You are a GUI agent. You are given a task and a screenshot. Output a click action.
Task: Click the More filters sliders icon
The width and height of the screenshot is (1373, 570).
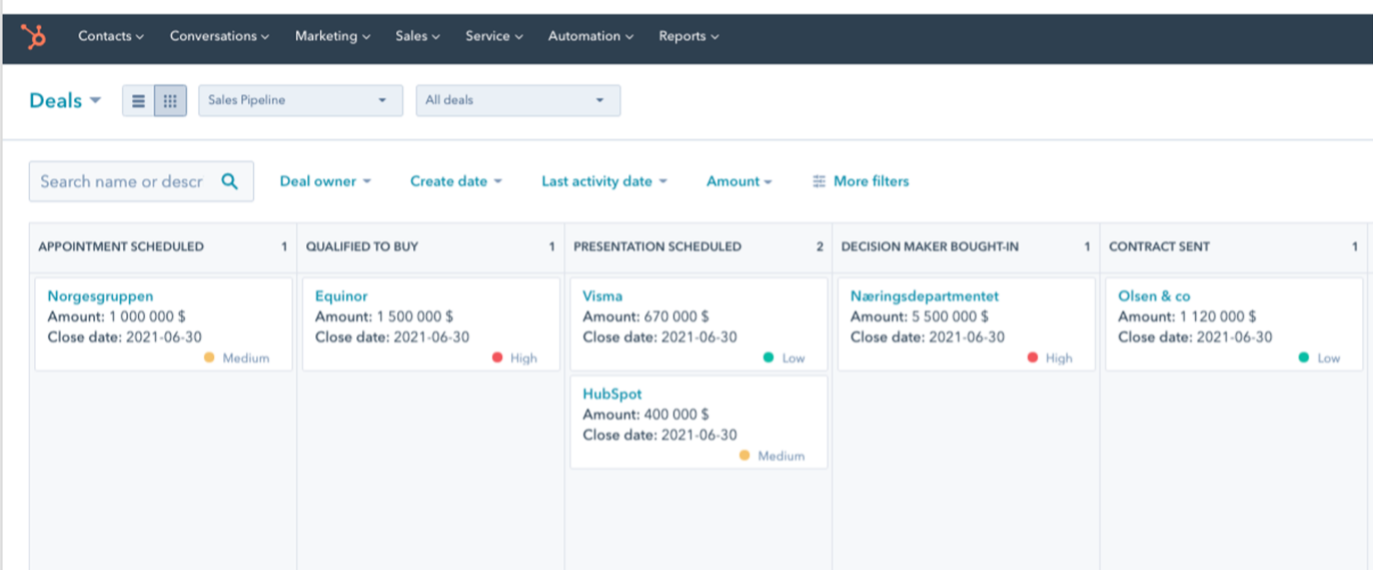click(819, 181)
